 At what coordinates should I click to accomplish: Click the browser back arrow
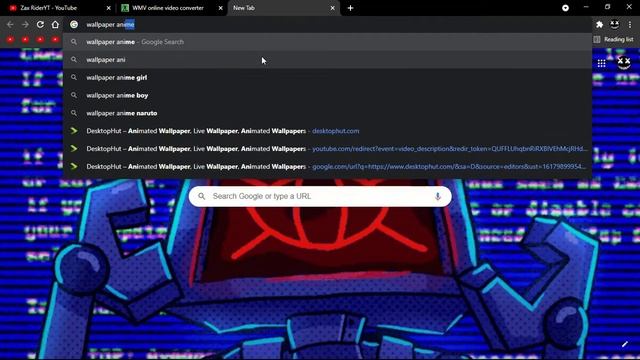click(10, 24)
